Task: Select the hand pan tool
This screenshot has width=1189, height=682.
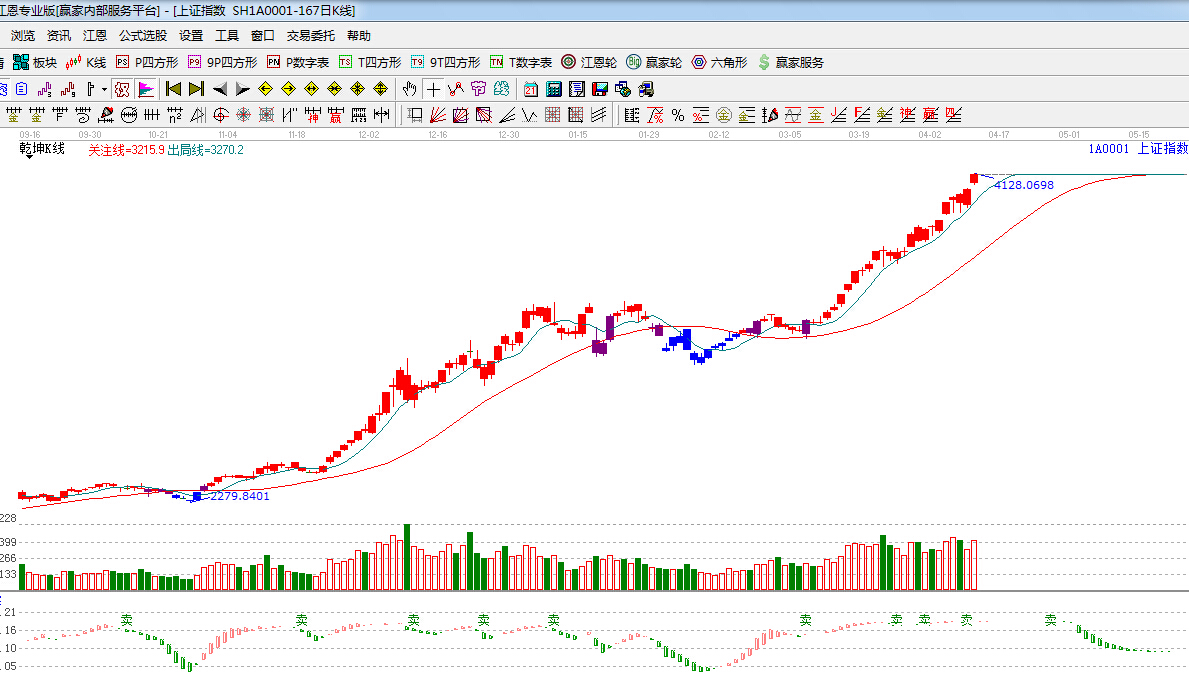Action: click(x=409, y=89)
